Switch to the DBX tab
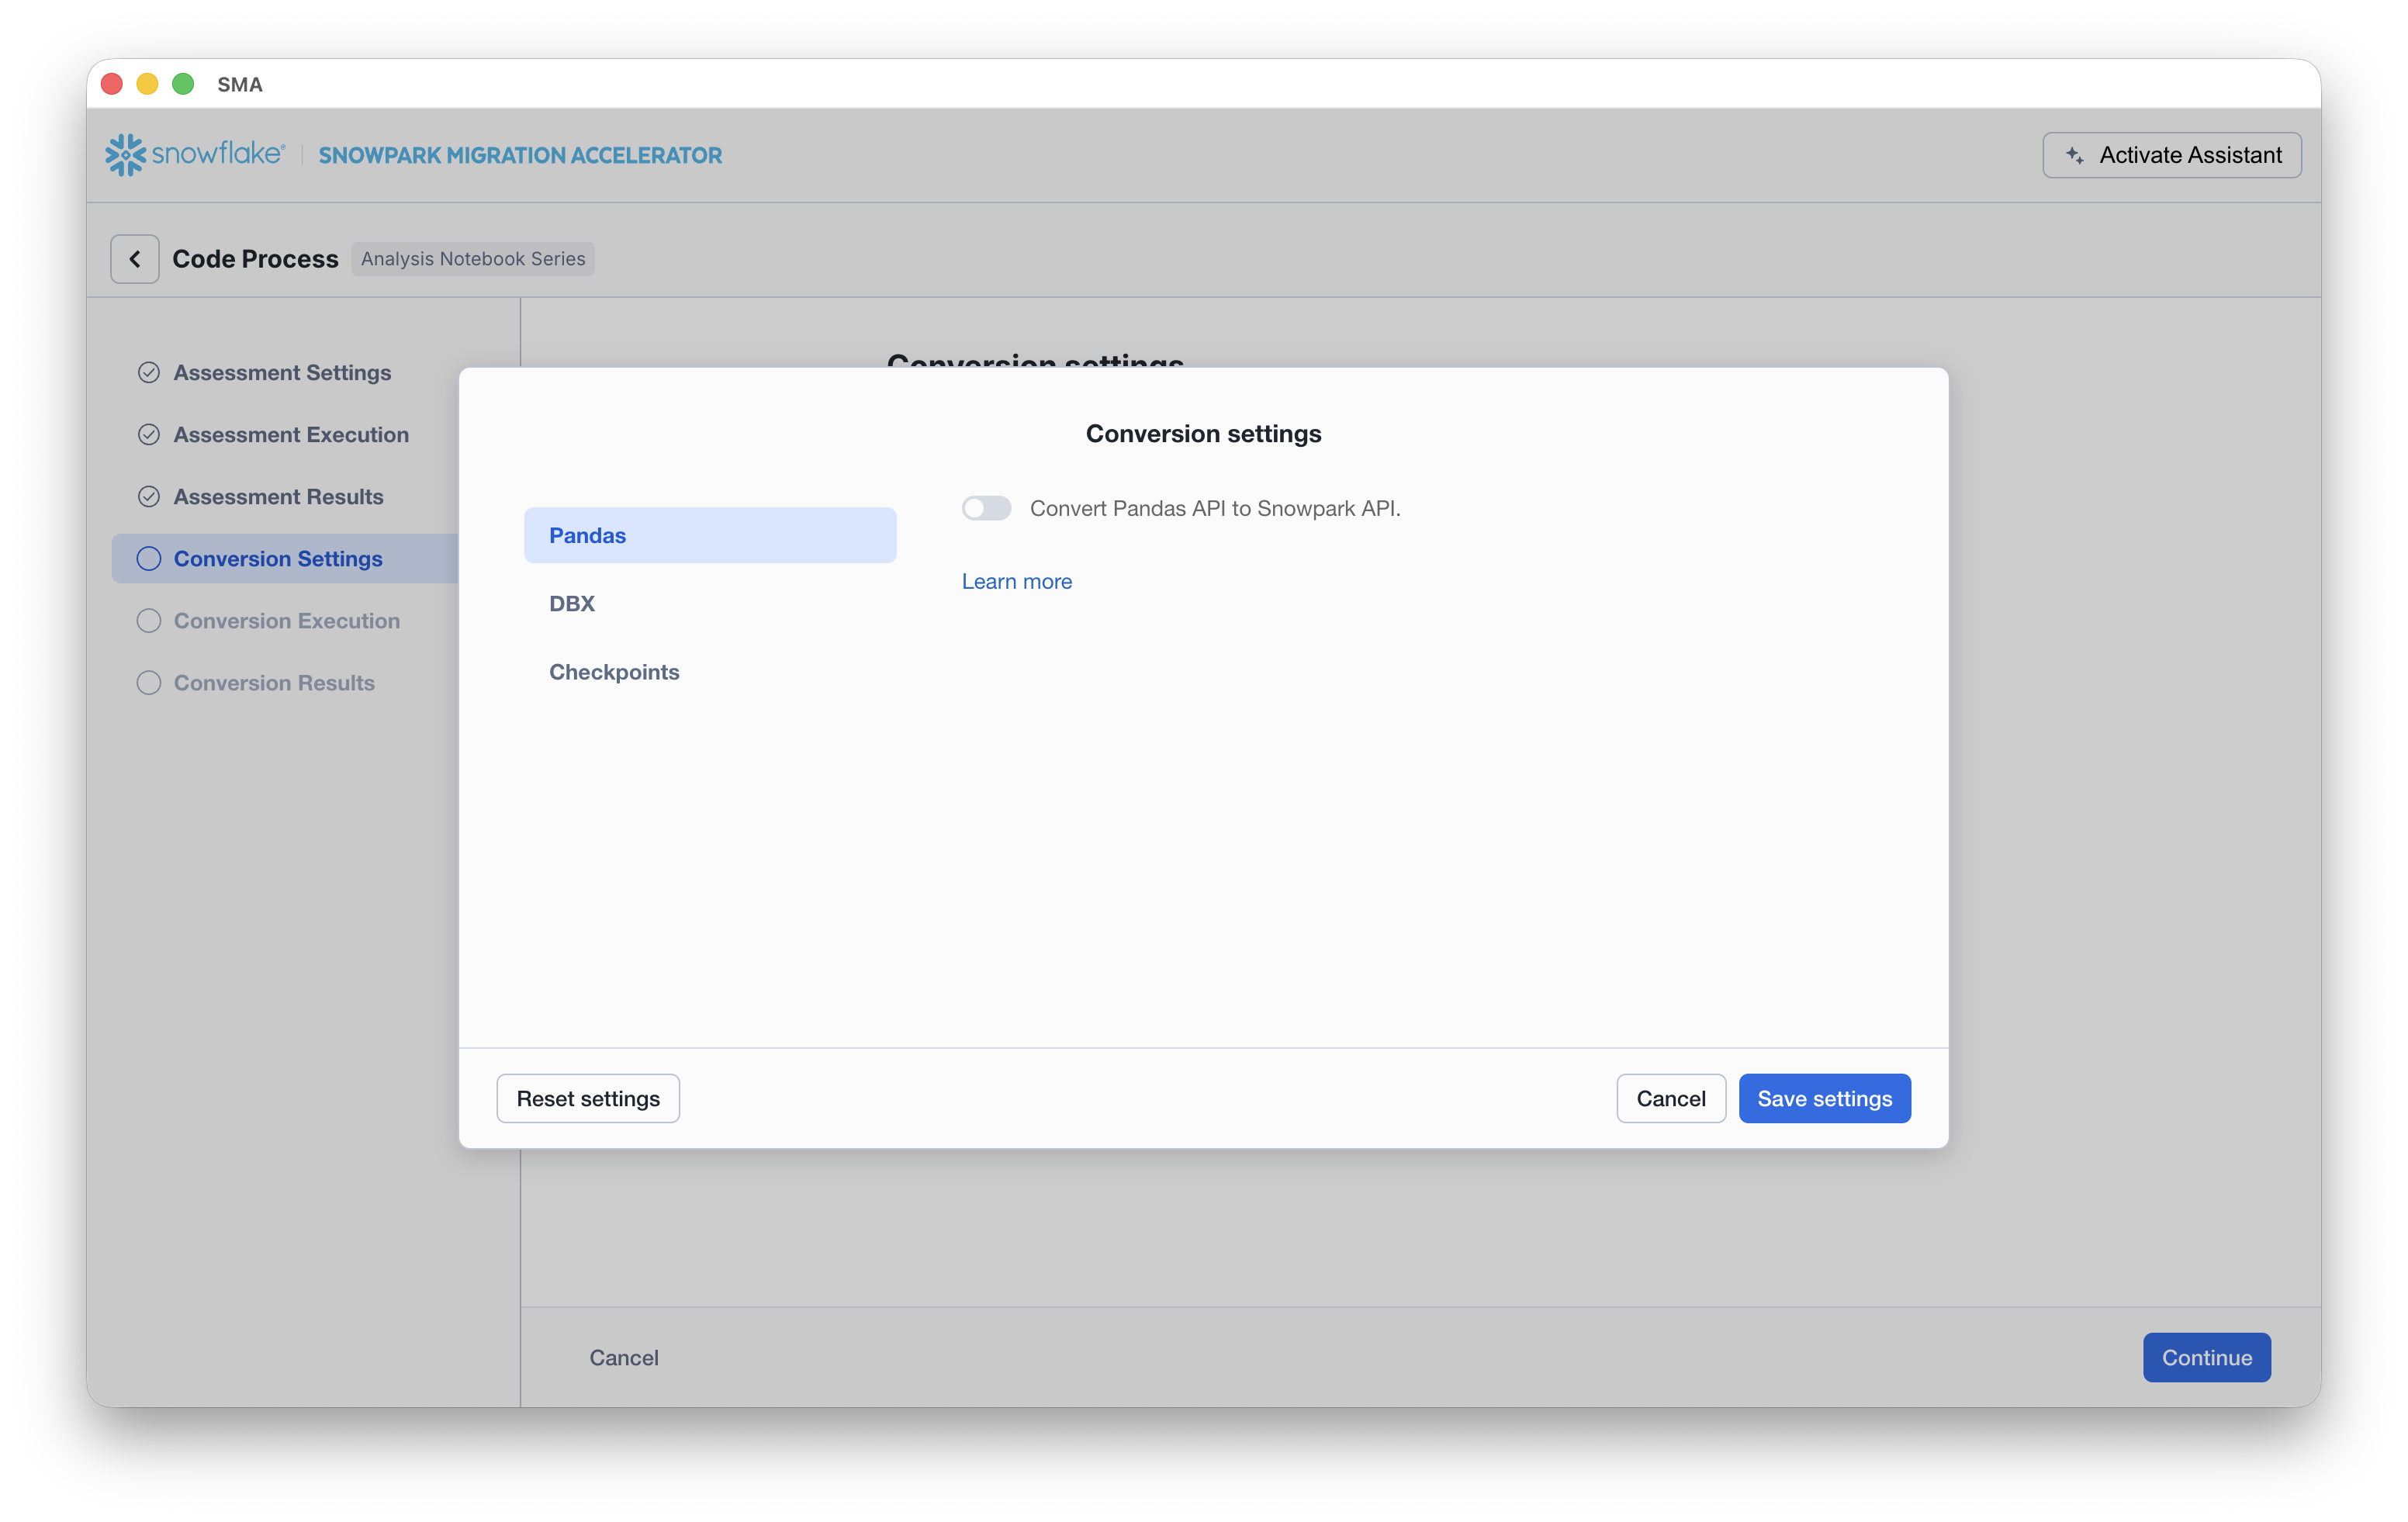The height and width of the screenshot is (1522, 2408). point(571,603)
